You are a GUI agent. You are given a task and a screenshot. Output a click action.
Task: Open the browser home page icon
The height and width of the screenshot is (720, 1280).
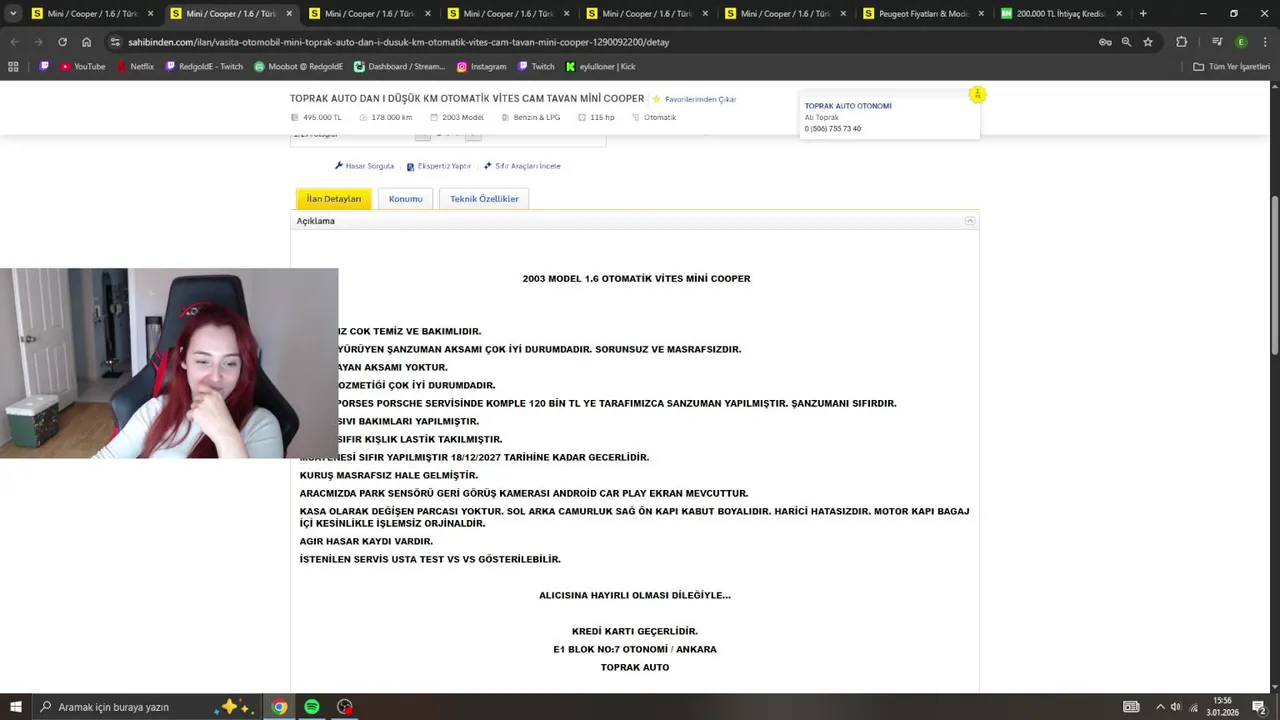coord(86,42)
